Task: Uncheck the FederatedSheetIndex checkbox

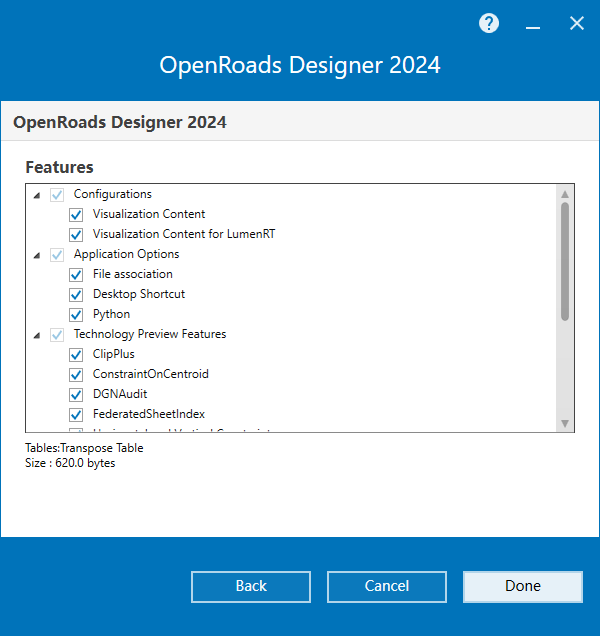Action: [76, 415]
